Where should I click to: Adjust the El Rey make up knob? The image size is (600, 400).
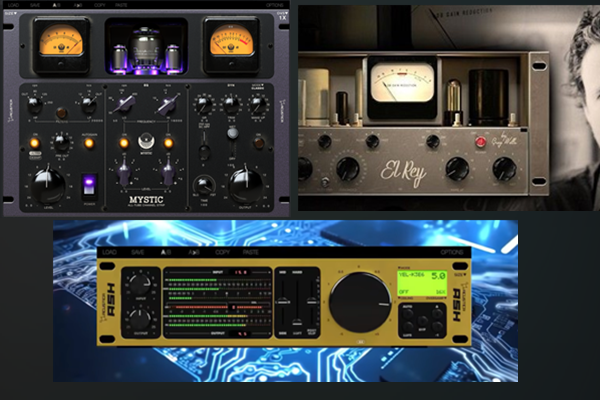(457, 169)
